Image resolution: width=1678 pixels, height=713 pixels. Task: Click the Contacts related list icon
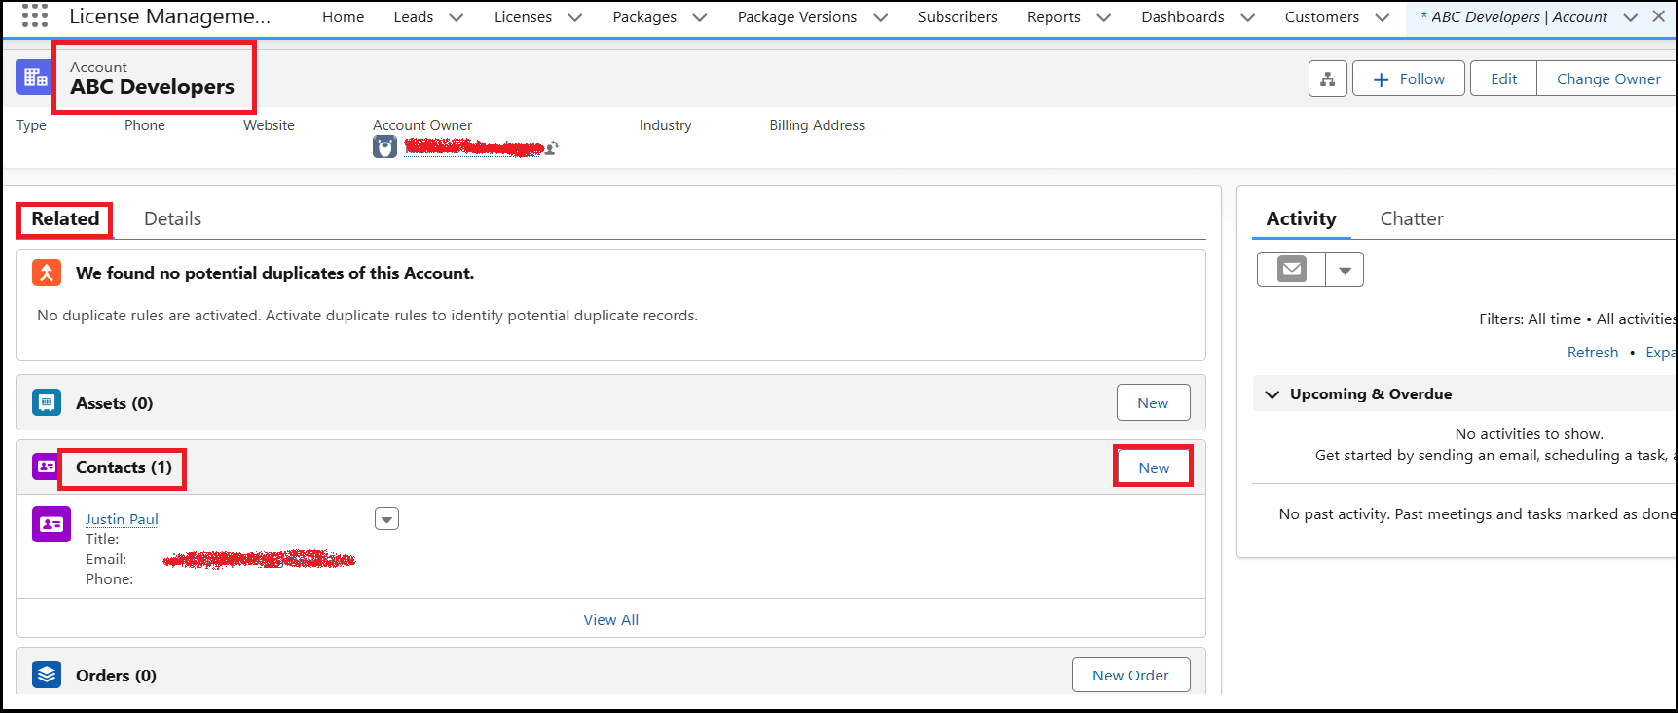[45, 466]
